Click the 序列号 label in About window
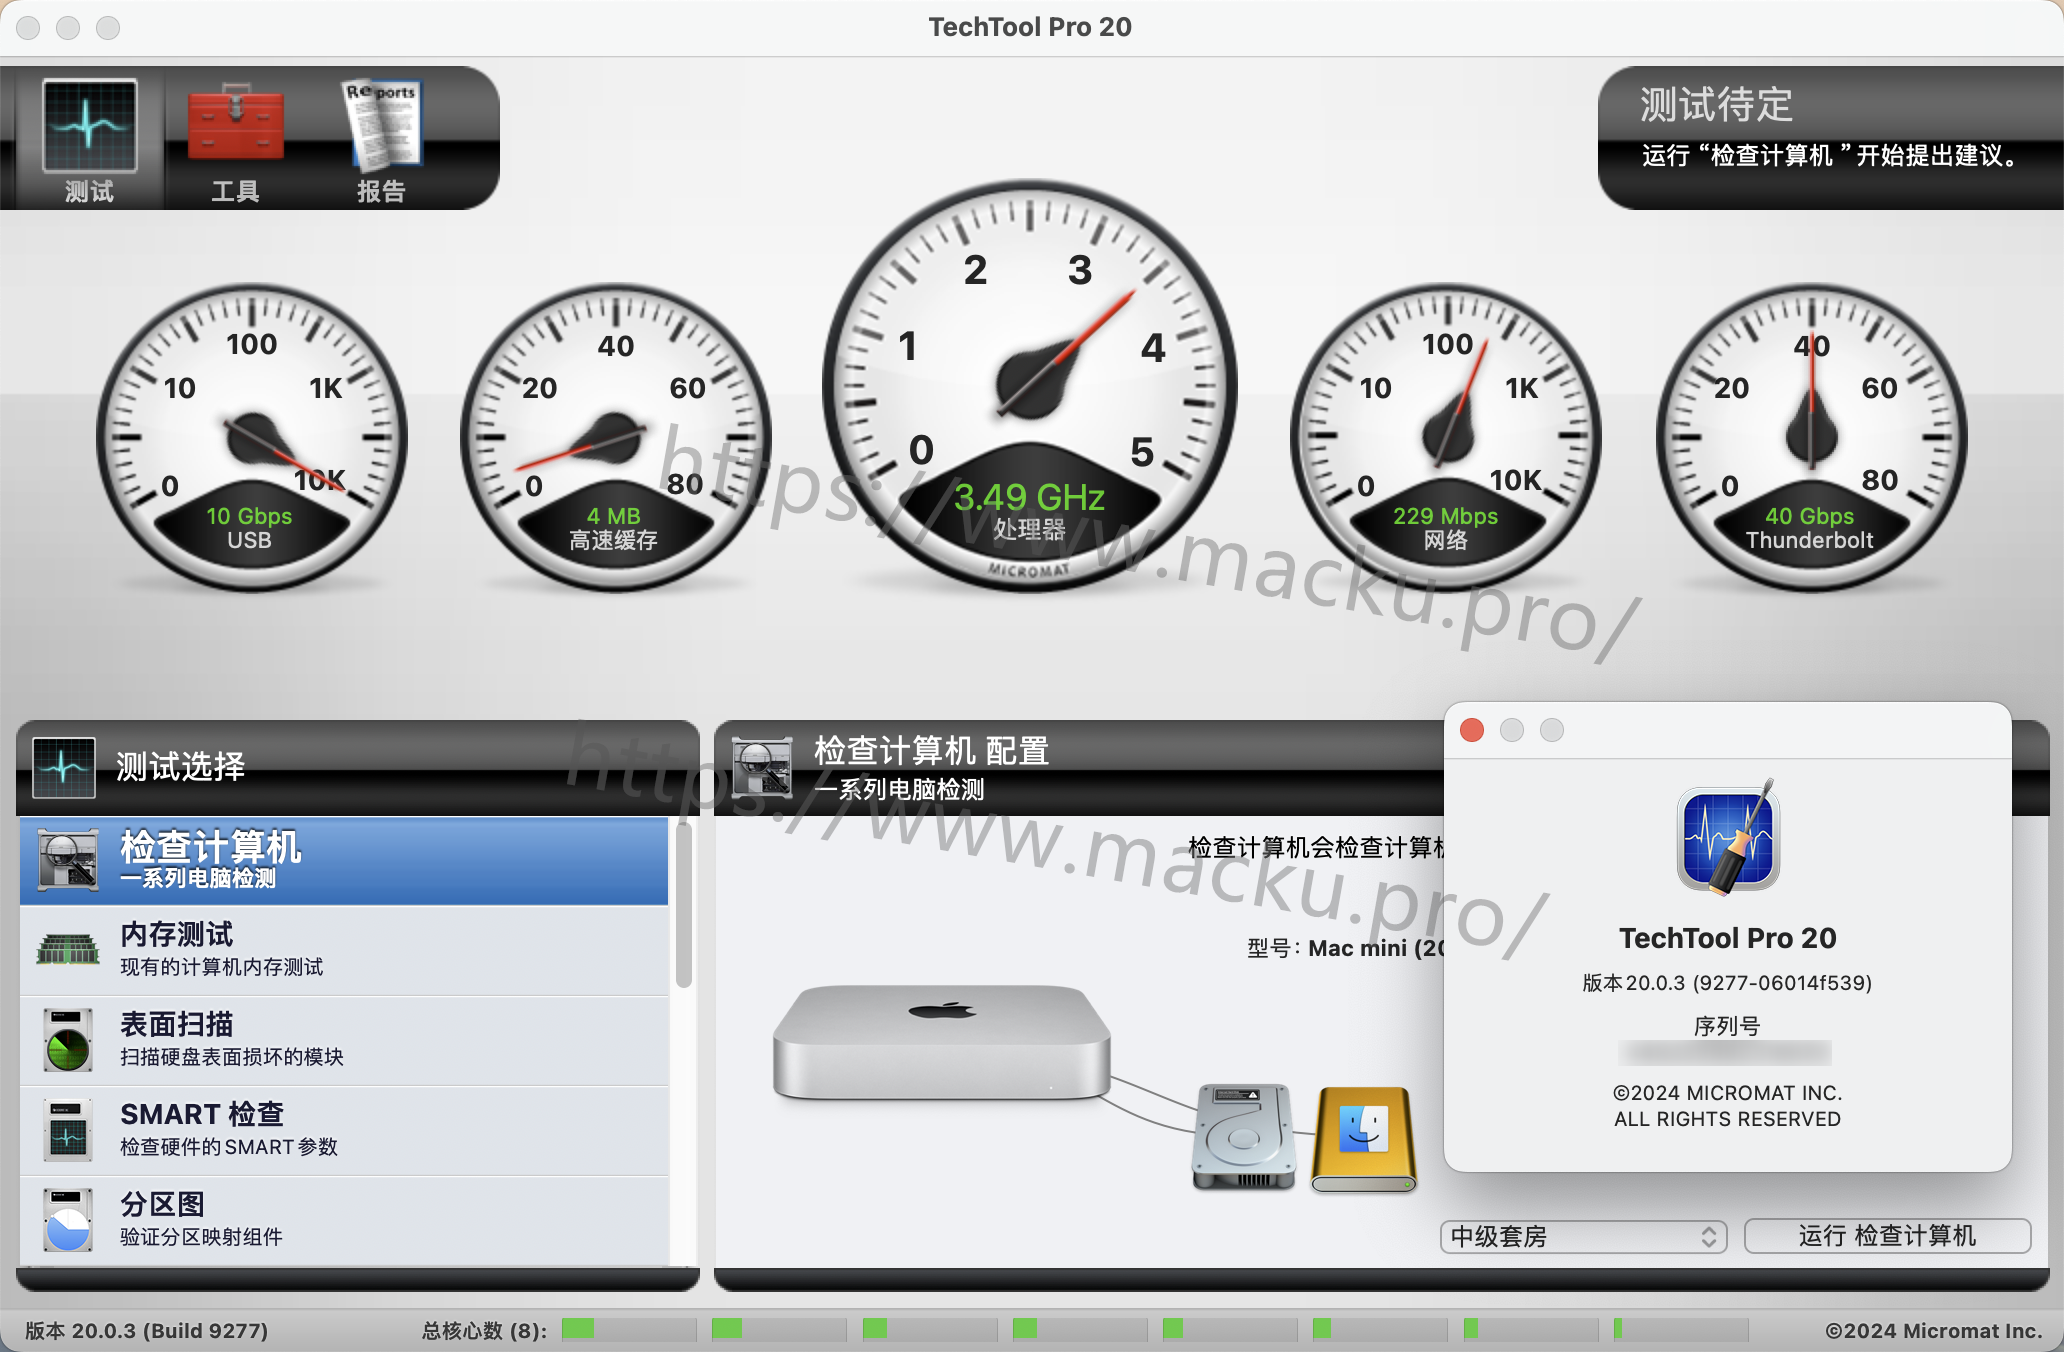This screenshot has width=2064, height=1352. coord(1727,1026)
